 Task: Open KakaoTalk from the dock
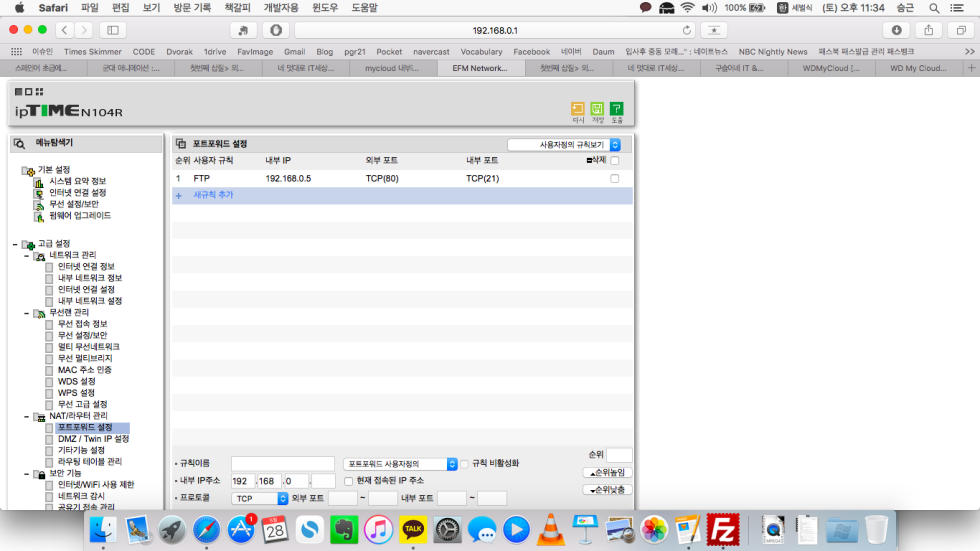[x=413, y=528]
